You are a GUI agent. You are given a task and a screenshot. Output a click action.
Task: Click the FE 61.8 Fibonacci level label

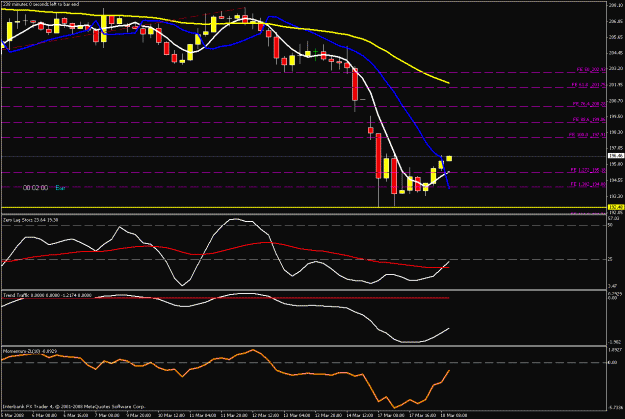click(588, 85)
